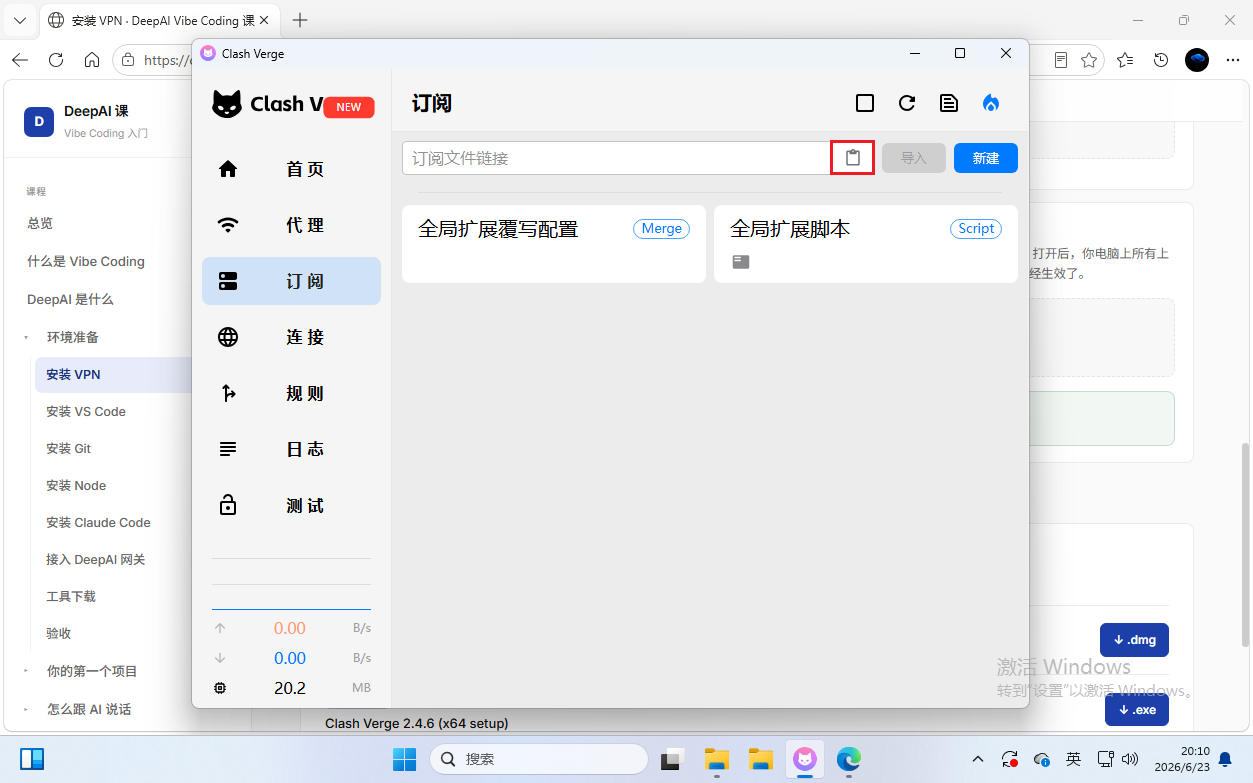The height and width of the screenshot is (783, 1253).
Task: Open a new Edge tab with the plus button
Action: point(300,20)
